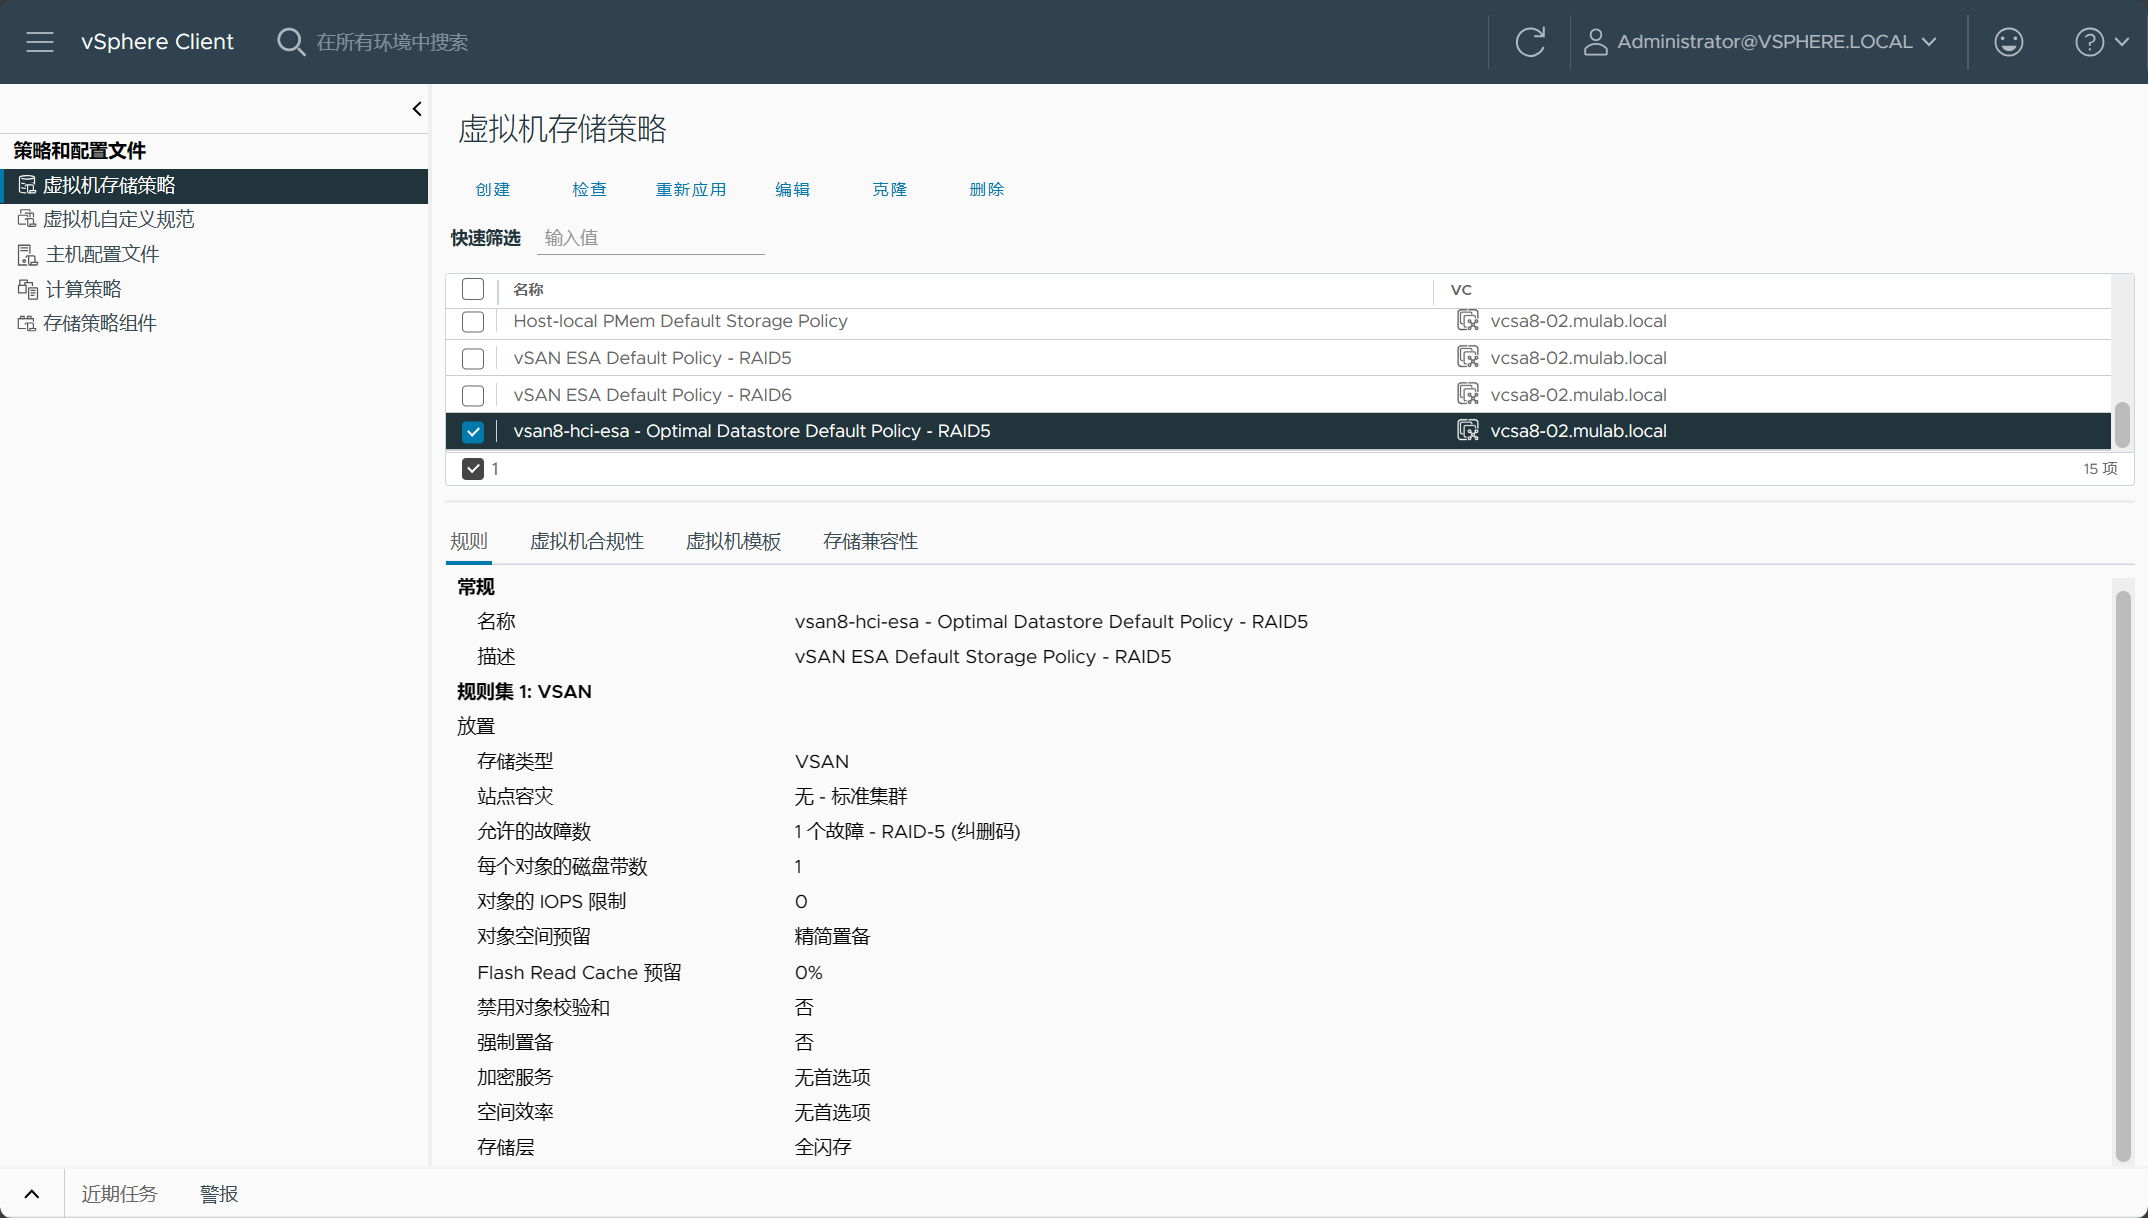This screenshot has width=2148, height=1218.
Task: Click the global search field 在所有环境中搜索
Action: click(393, 42)
